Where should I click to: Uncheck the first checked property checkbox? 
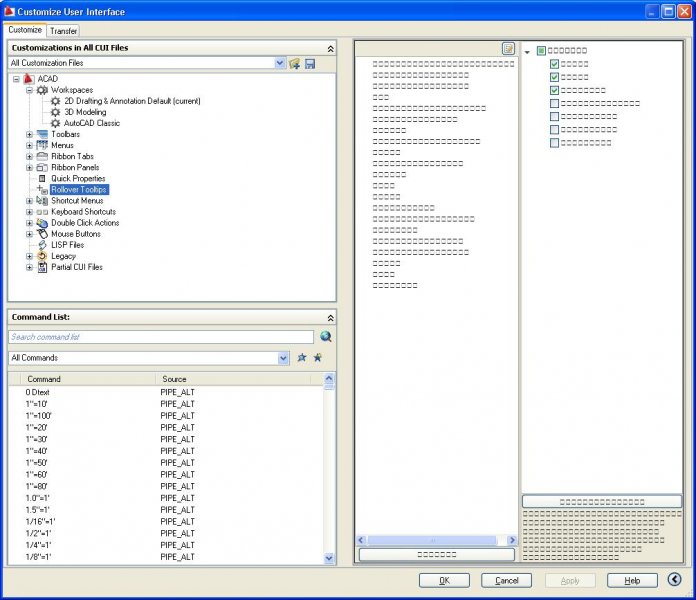click(555, 64)
